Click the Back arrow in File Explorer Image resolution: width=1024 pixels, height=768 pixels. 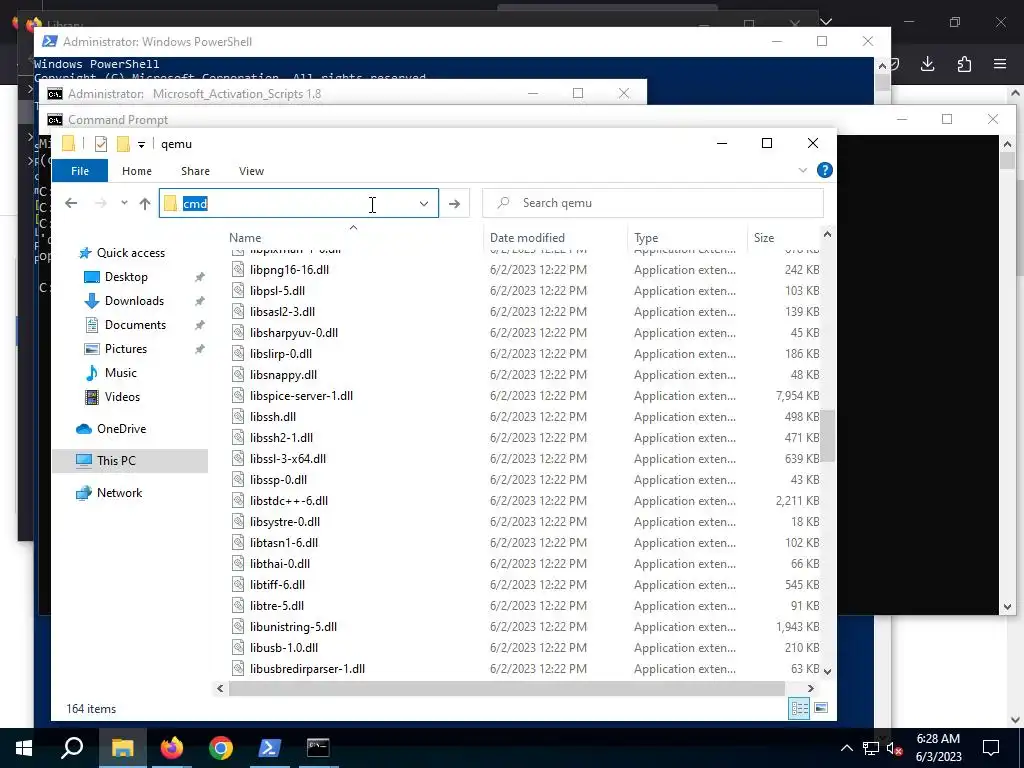click(x=71, y=204)
